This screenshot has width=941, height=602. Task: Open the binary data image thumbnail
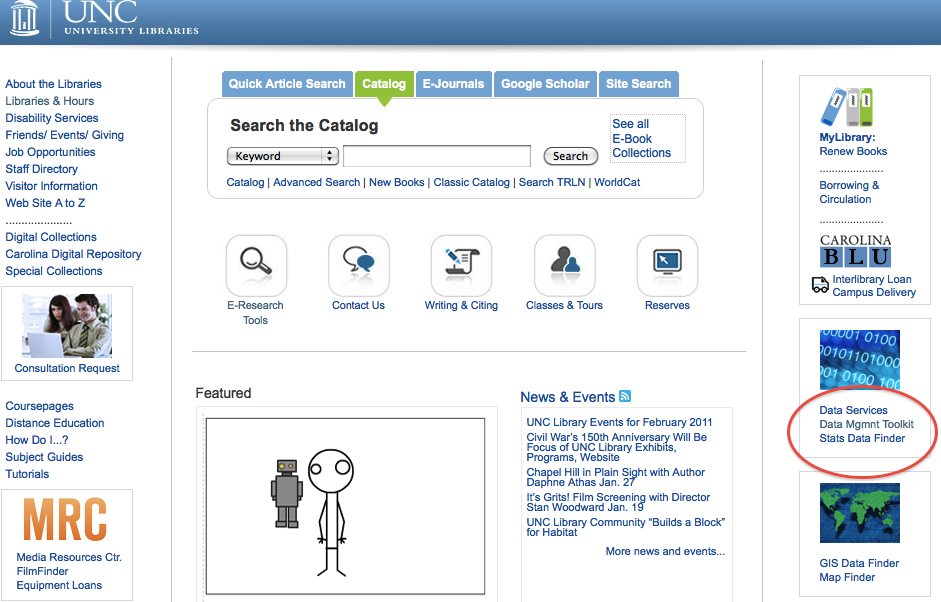coord(860,360)
